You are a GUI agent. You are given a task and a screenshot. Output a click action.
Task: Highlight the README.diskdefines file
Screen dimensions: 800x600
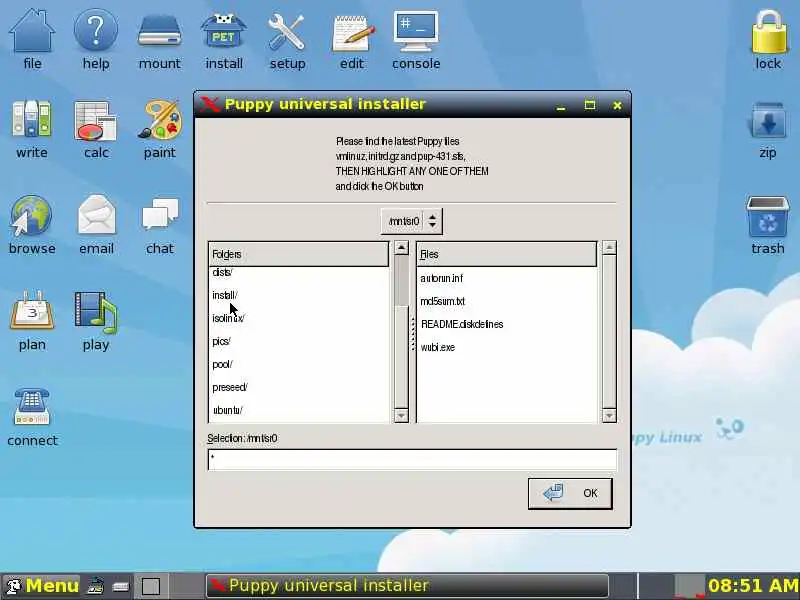pos(462,324)
